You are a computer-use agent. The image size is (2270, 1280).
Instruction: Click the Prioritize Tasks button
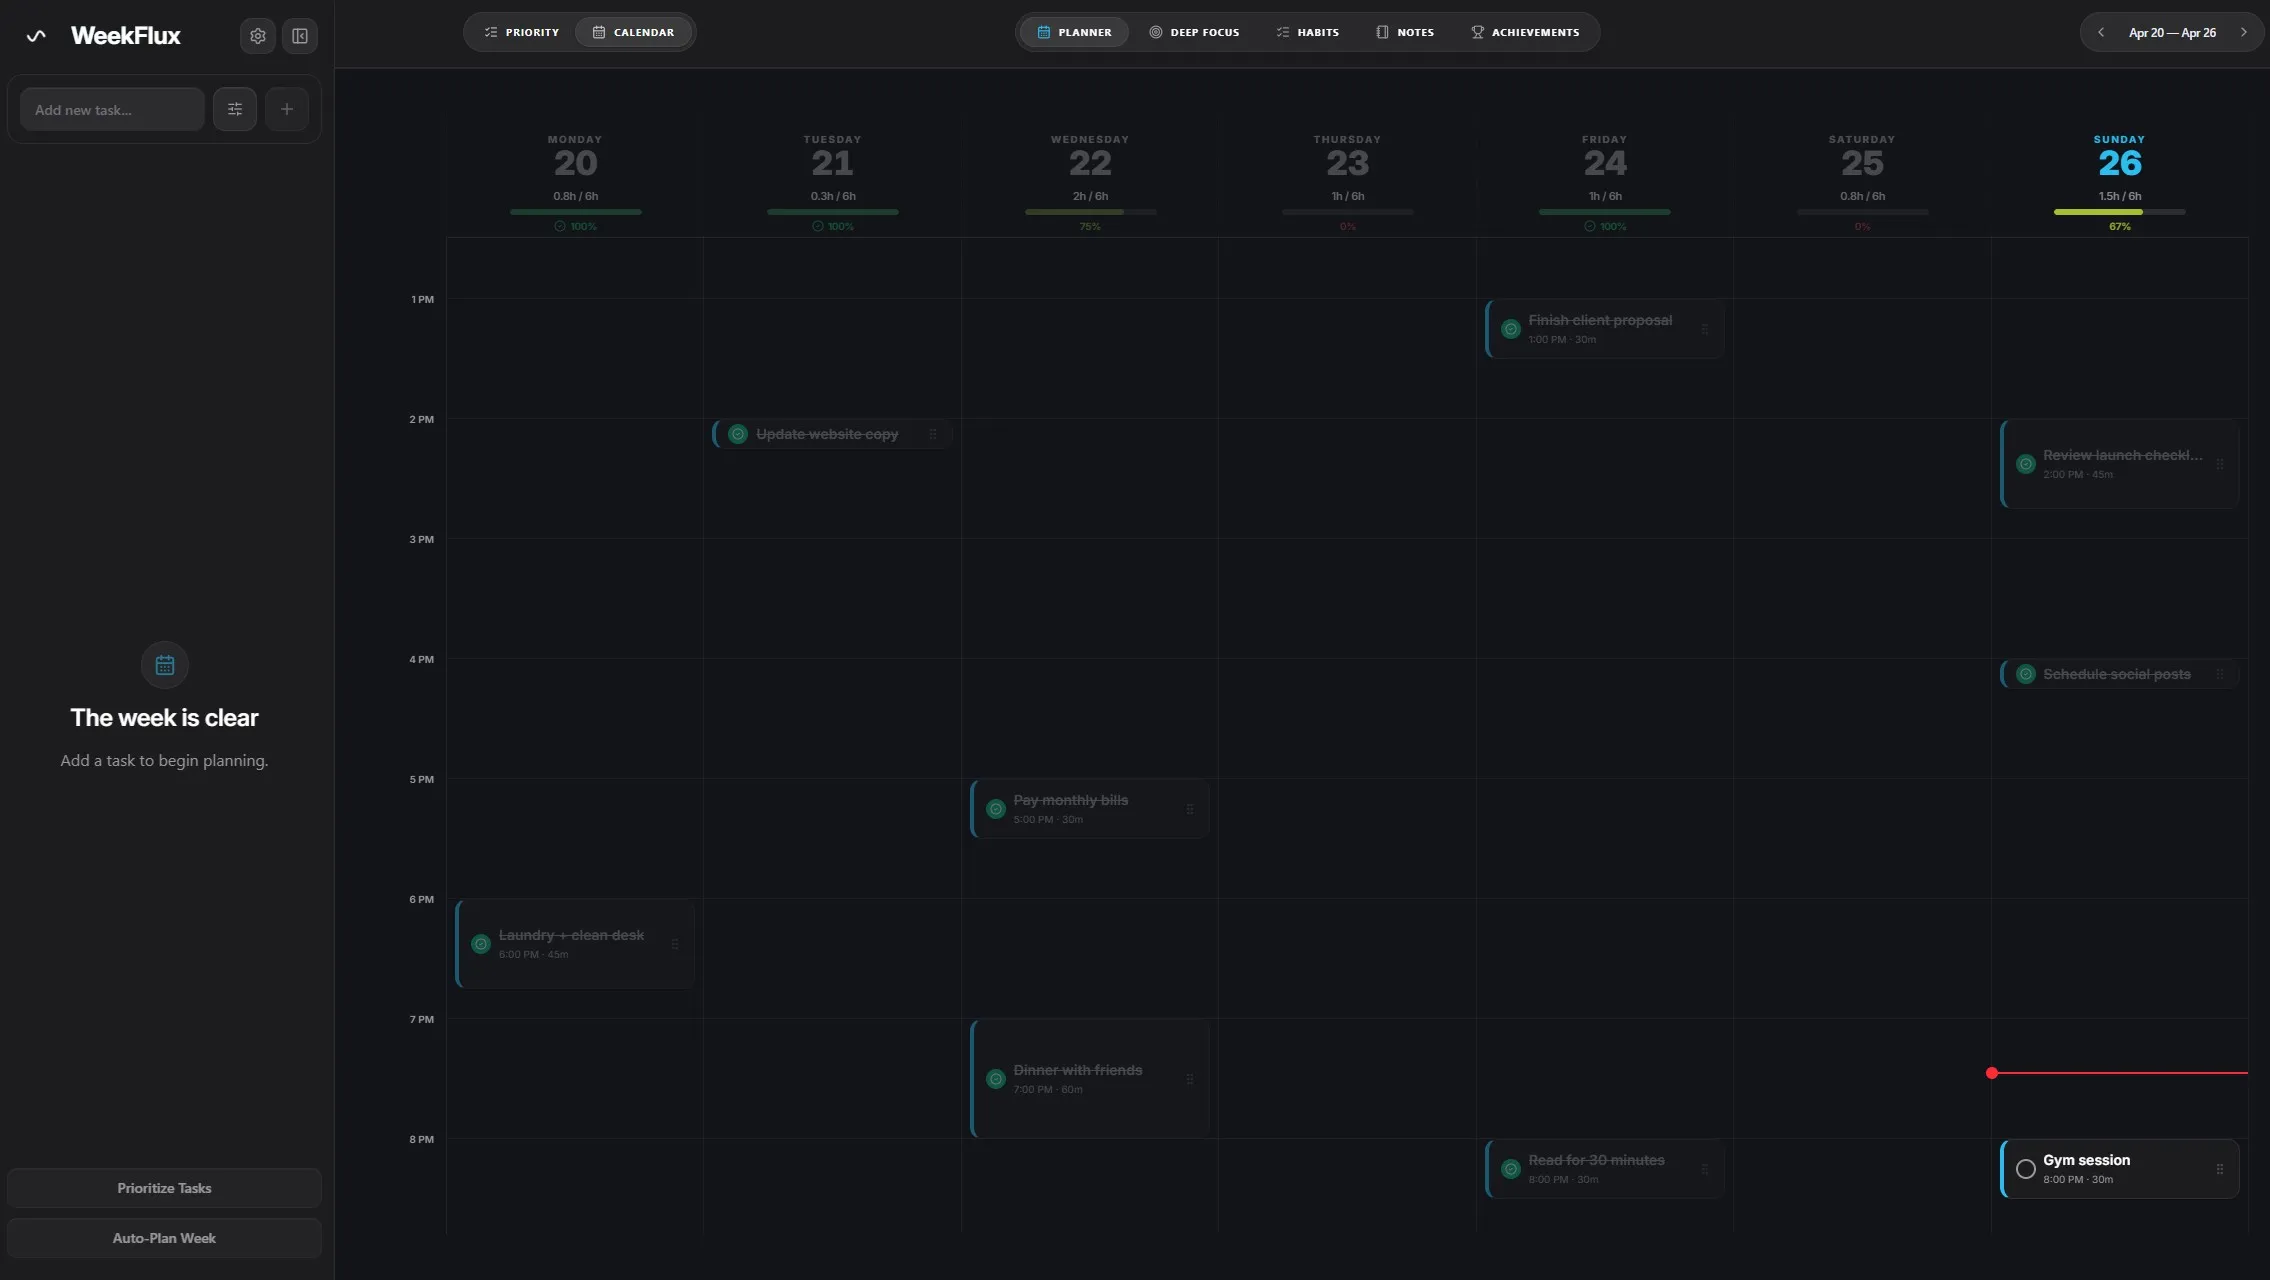pyautogui.click(x=164, y=1187)
